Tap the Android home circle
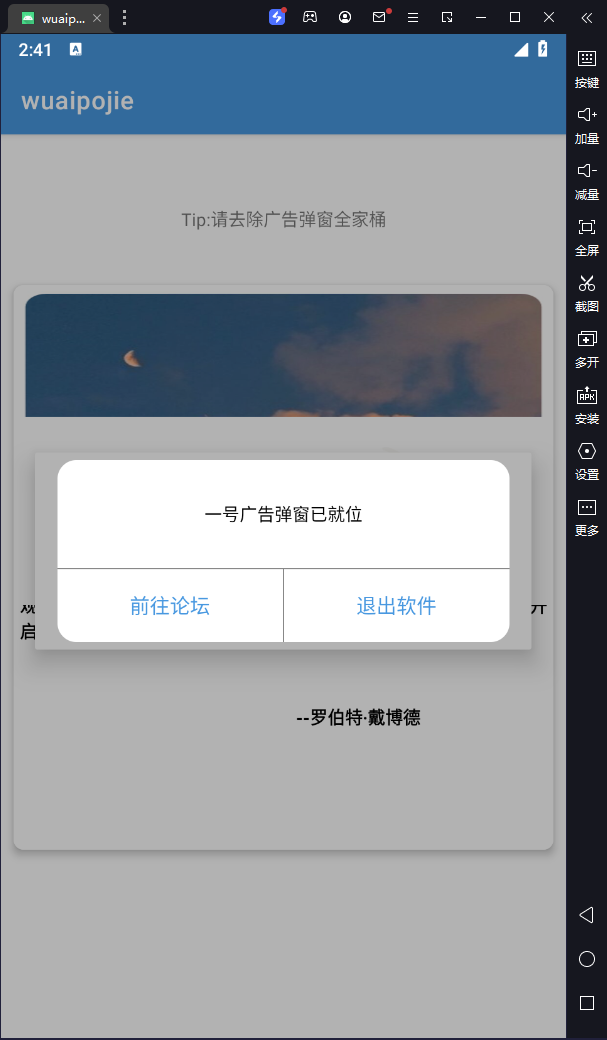 tap(586, 959)
